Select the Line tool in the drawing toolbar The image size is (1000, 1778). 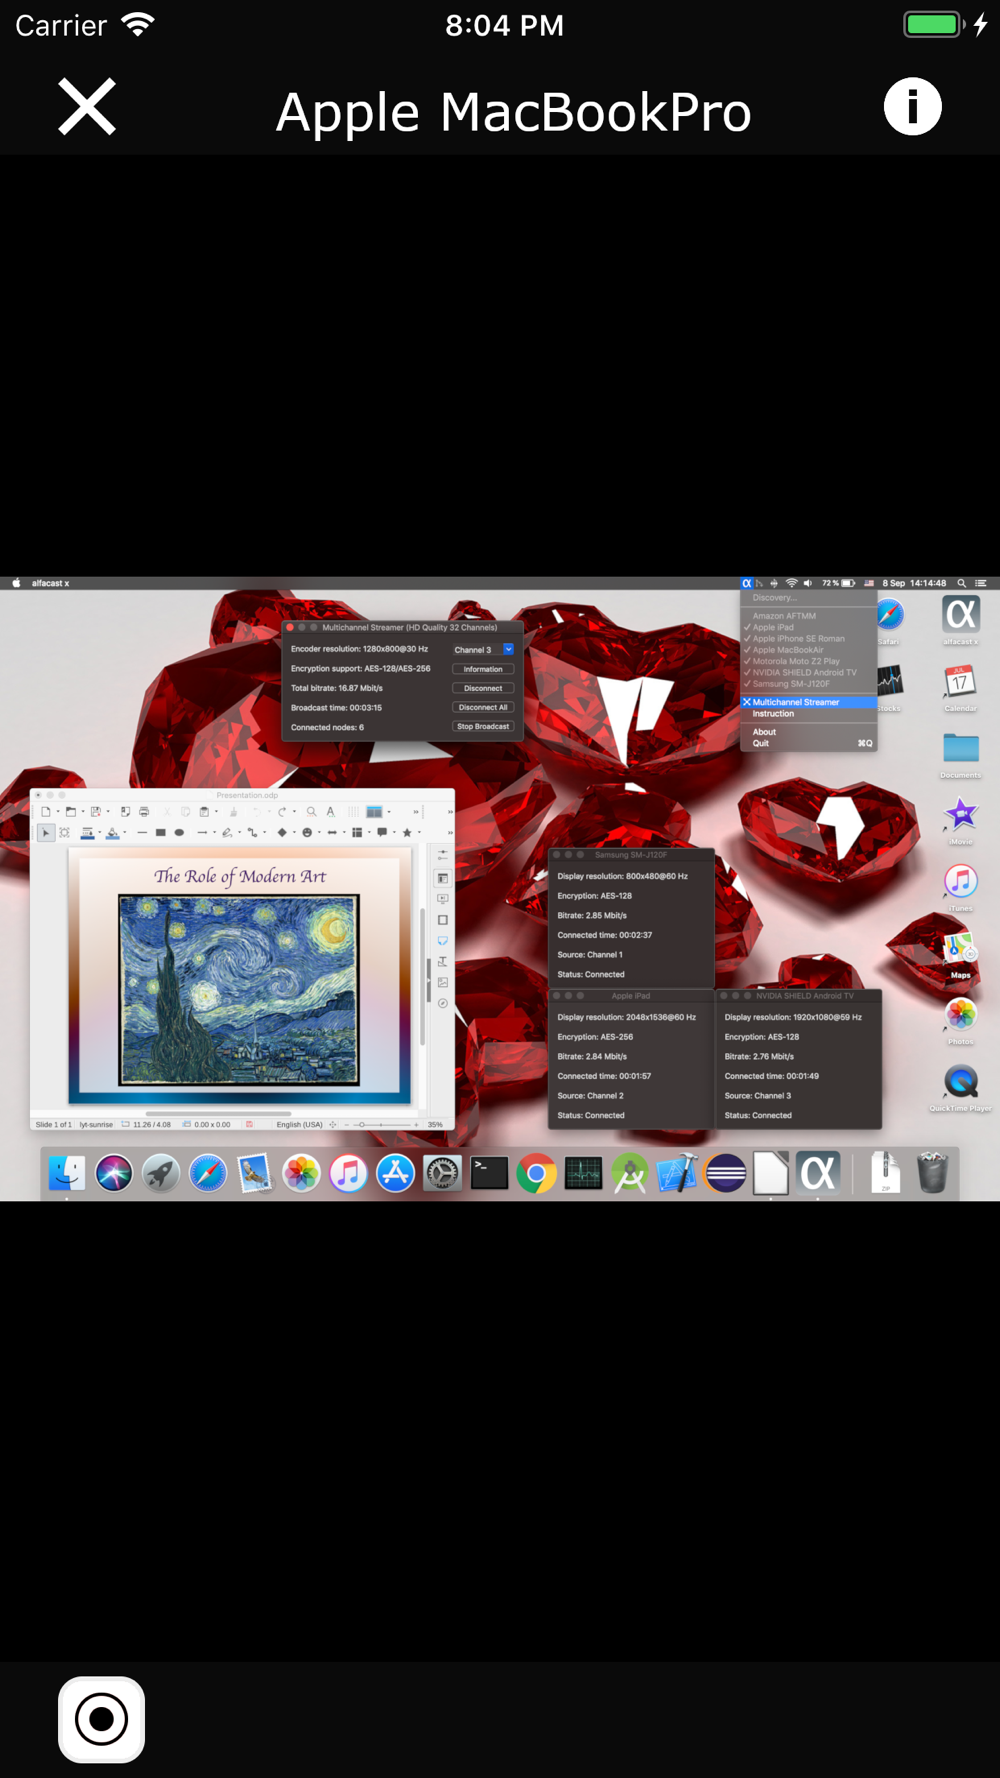point(142,832)
